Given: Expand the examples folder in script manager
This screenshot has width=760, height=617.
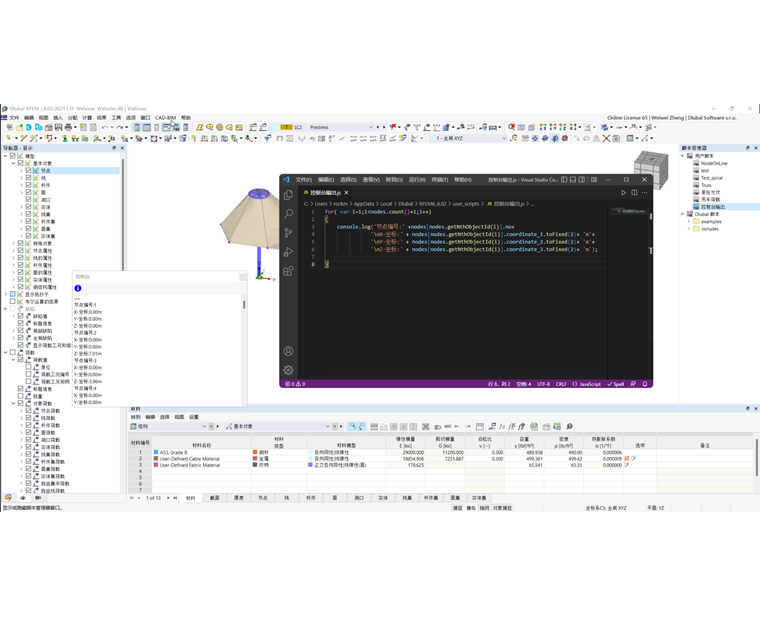Looking at the screenshot, I should (x=689, y=221).
